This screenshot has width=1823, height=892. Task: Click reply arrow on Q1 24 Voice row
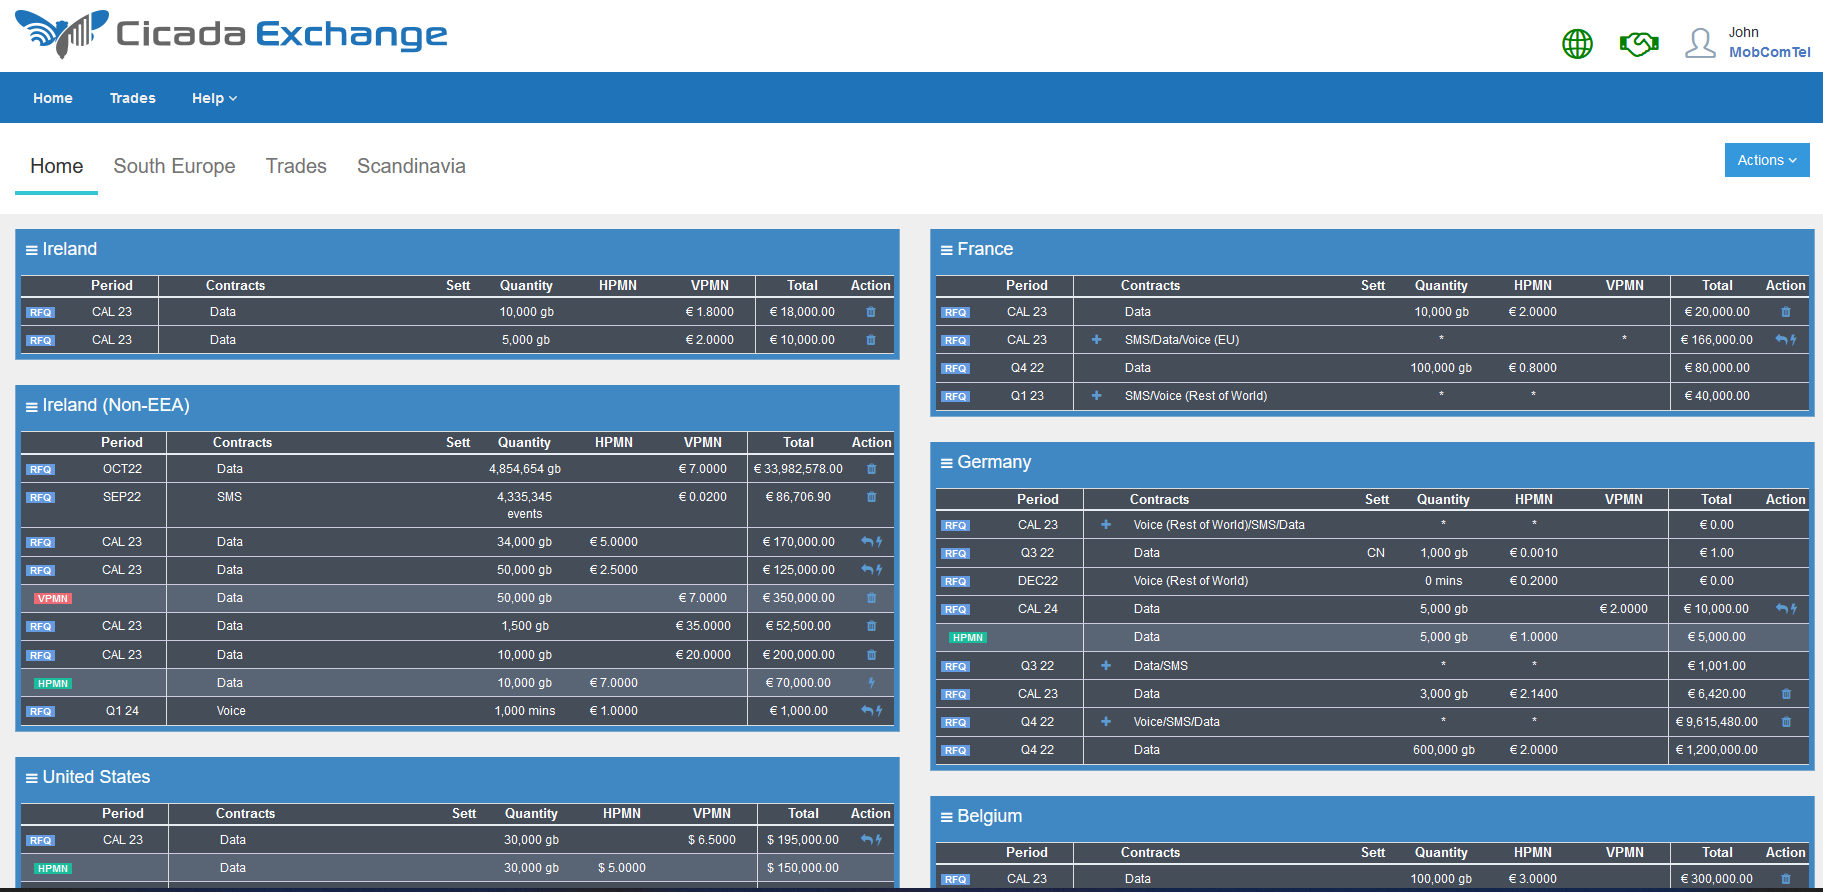click(x=866, y=711)
